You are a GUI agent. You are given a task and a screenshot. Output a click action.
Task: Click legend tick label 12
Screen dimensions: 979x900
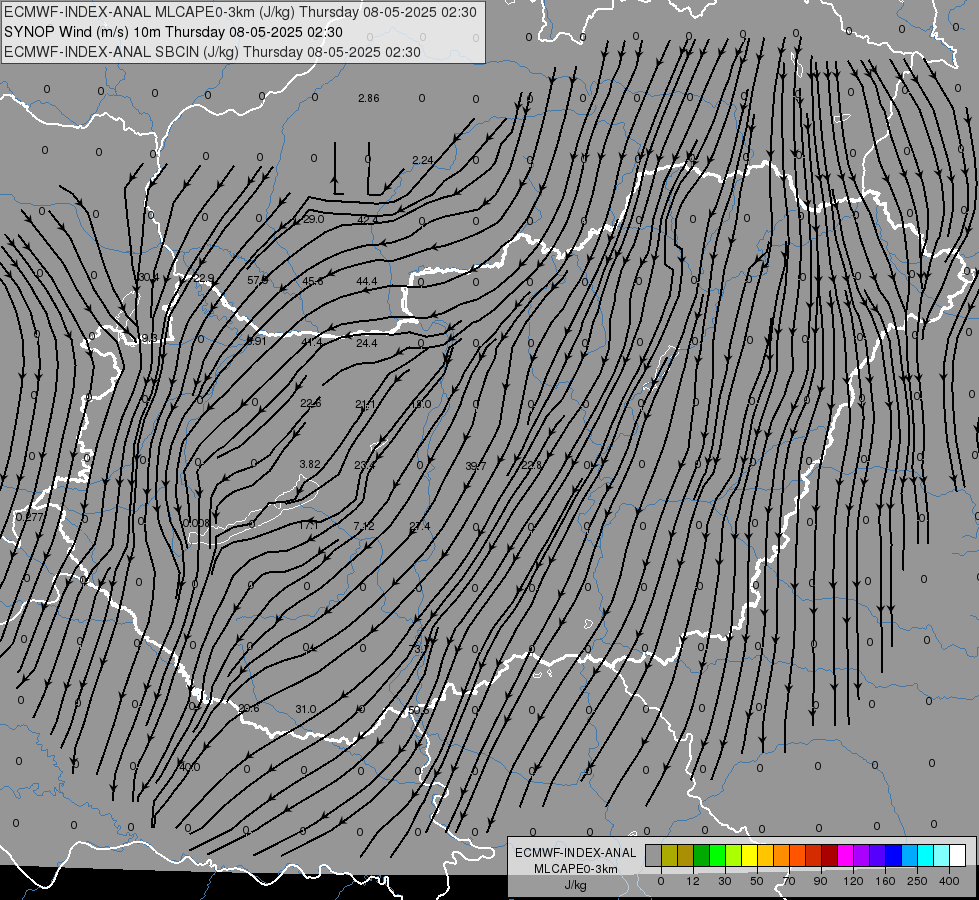tap(693, 881)
